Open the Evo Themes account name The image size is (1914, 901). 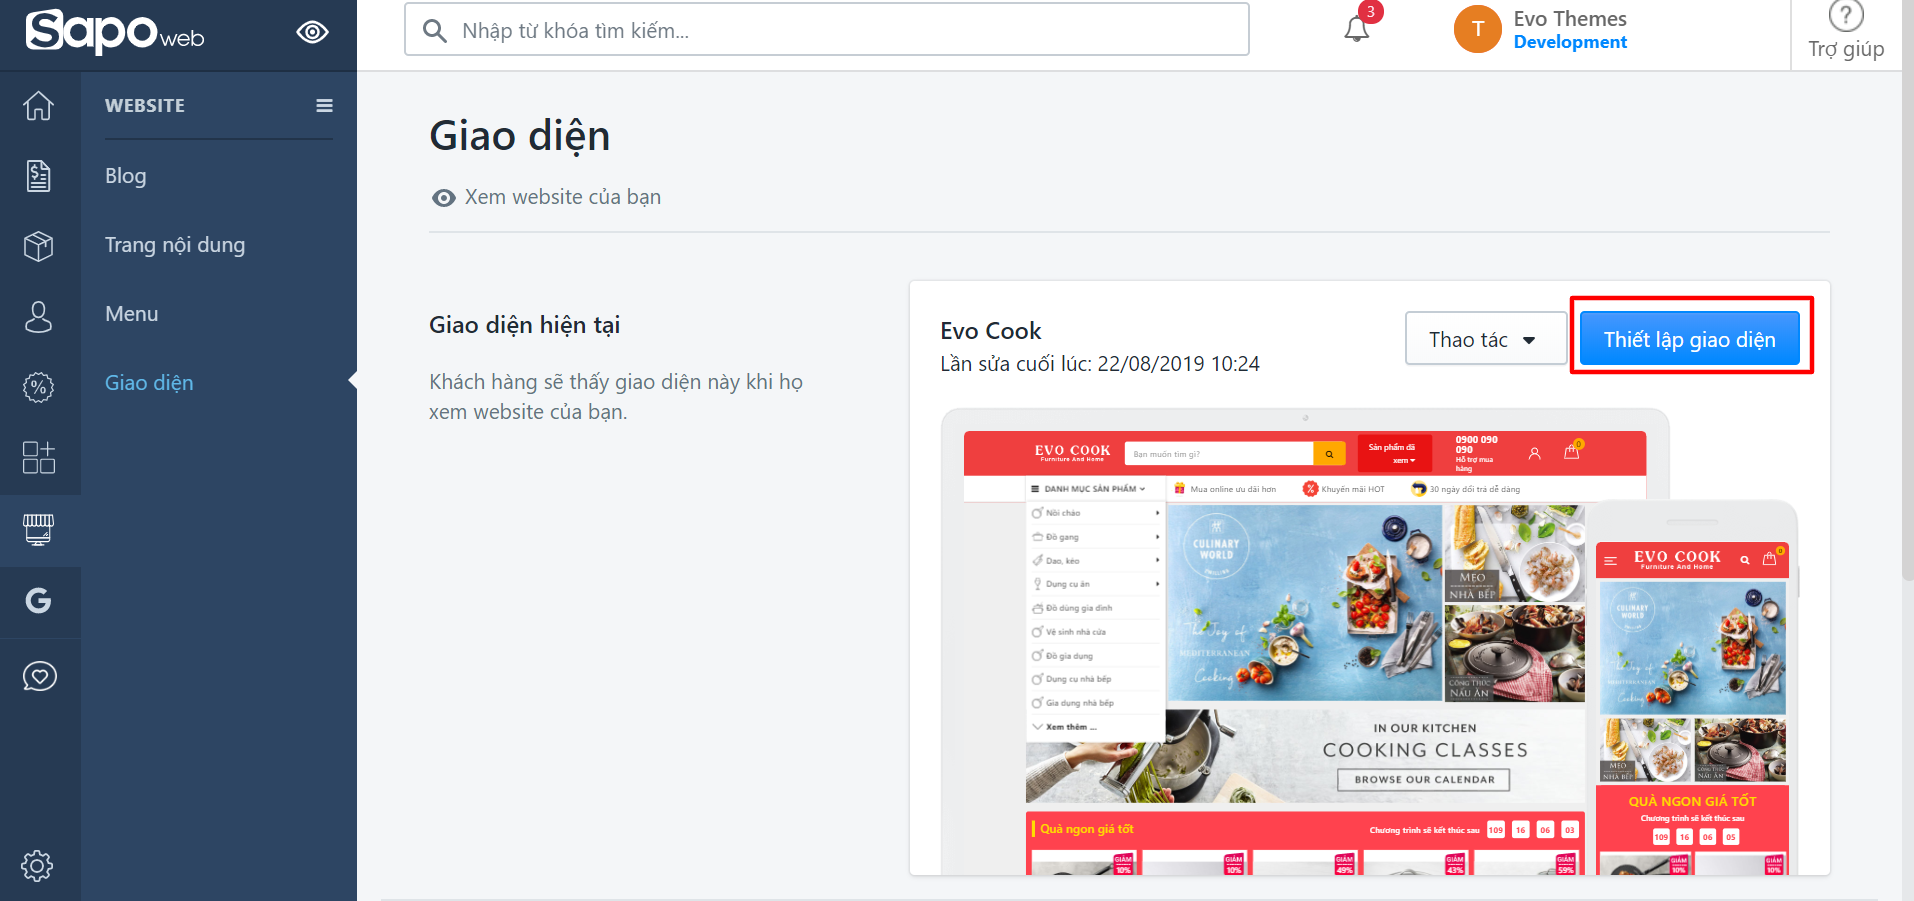[x=1570, y=19]
